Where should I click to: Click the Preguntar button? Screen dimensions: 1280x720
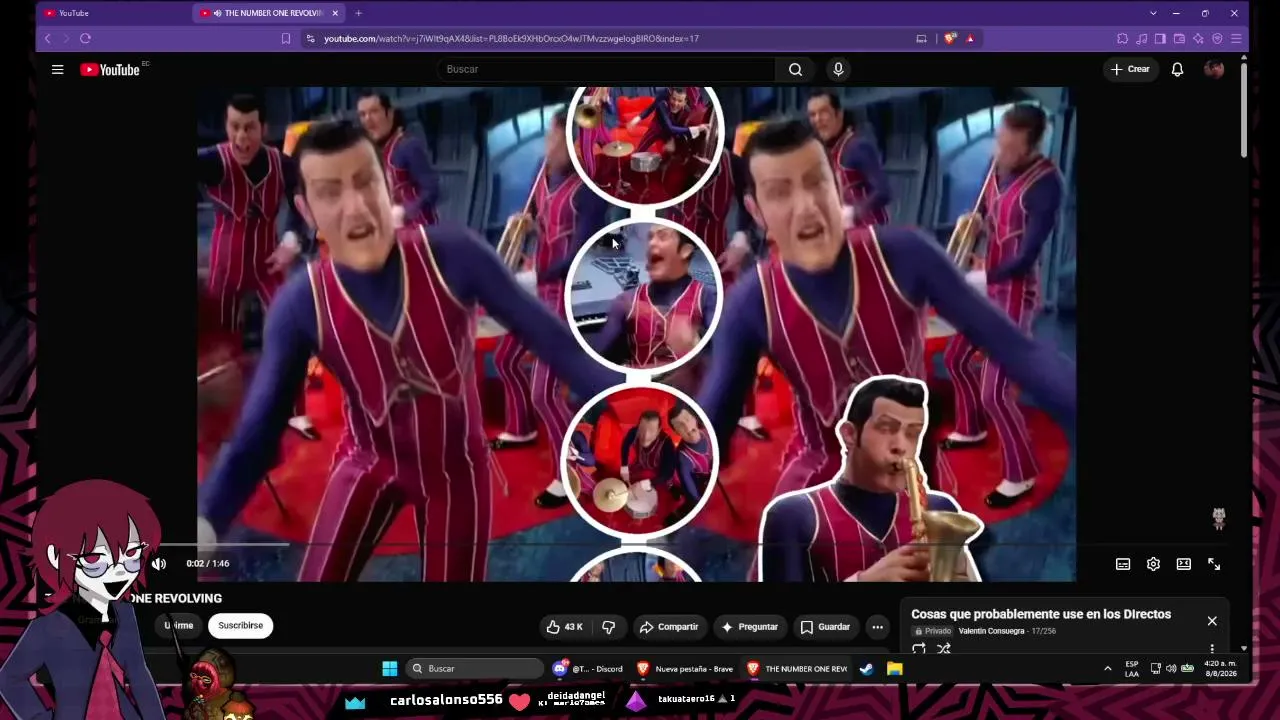click(749, 627)
